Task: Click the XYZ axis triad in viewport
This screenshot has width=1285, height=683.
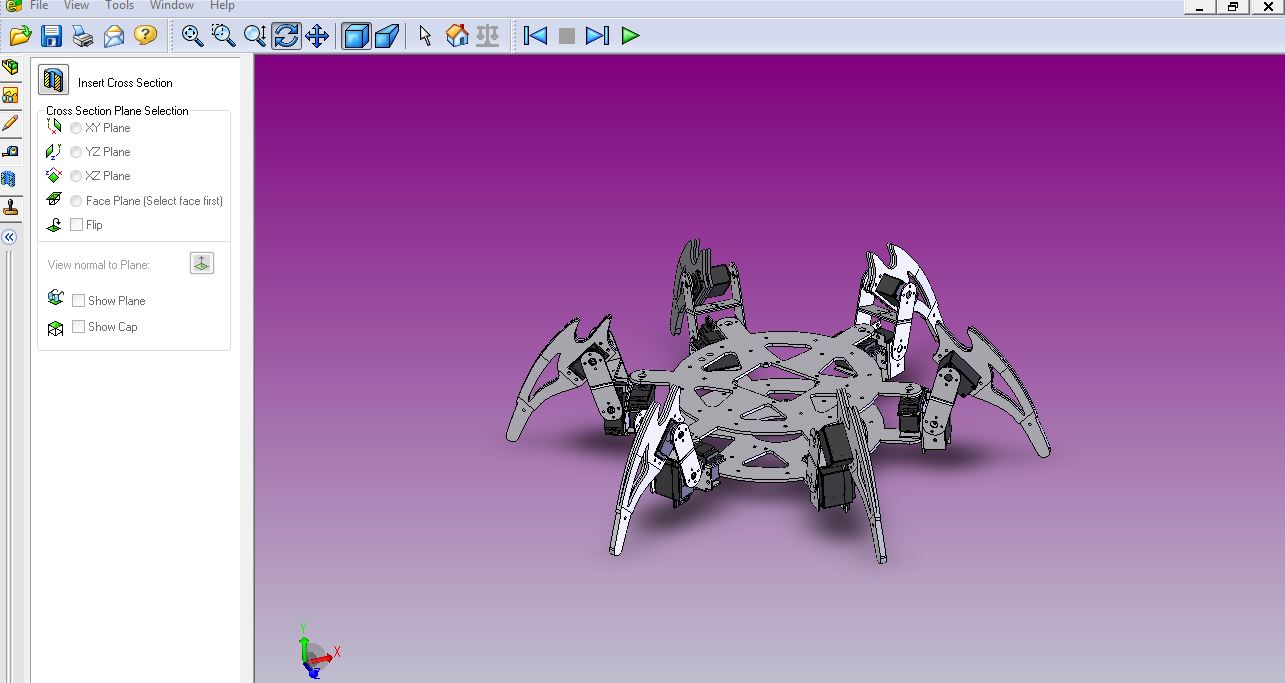Action: tap(318, 653)
